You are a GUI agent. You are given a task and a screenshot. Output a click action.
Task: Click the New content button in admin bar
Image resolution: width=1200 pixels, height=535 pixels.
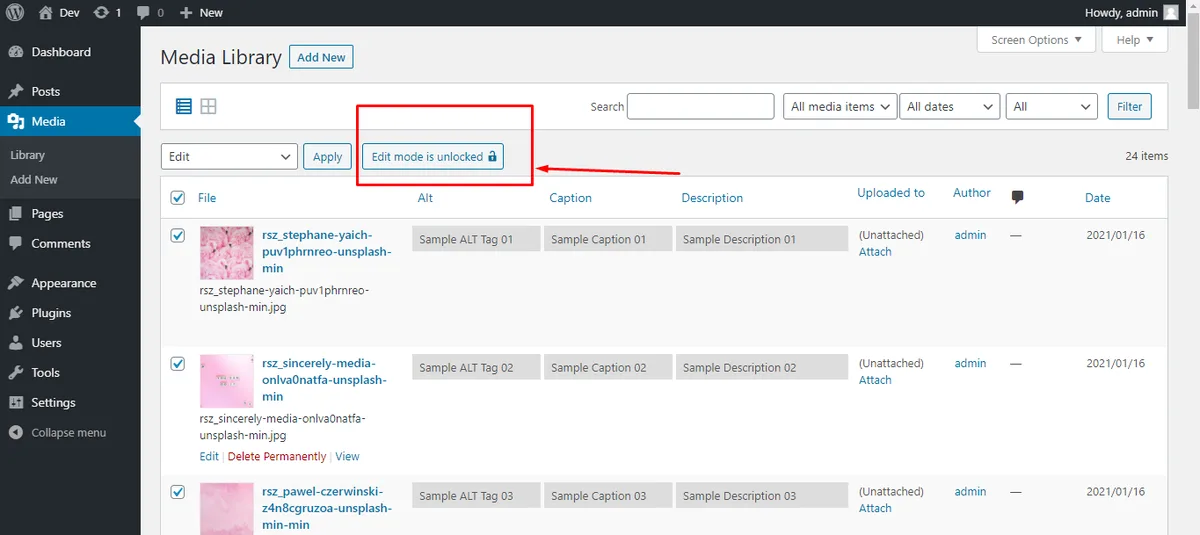click(201, 13)
